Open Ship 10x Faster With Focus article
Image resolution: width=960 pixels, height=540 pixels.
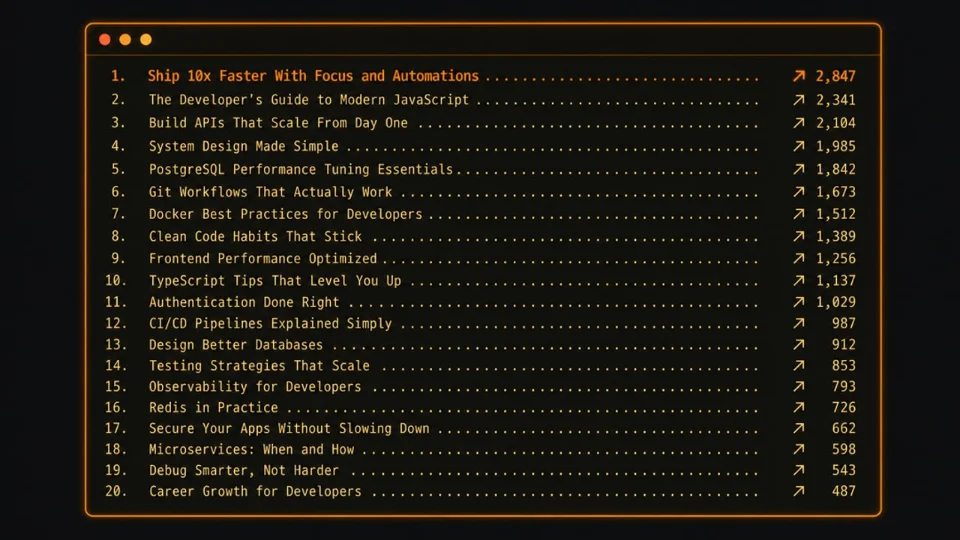click(313, 76)
